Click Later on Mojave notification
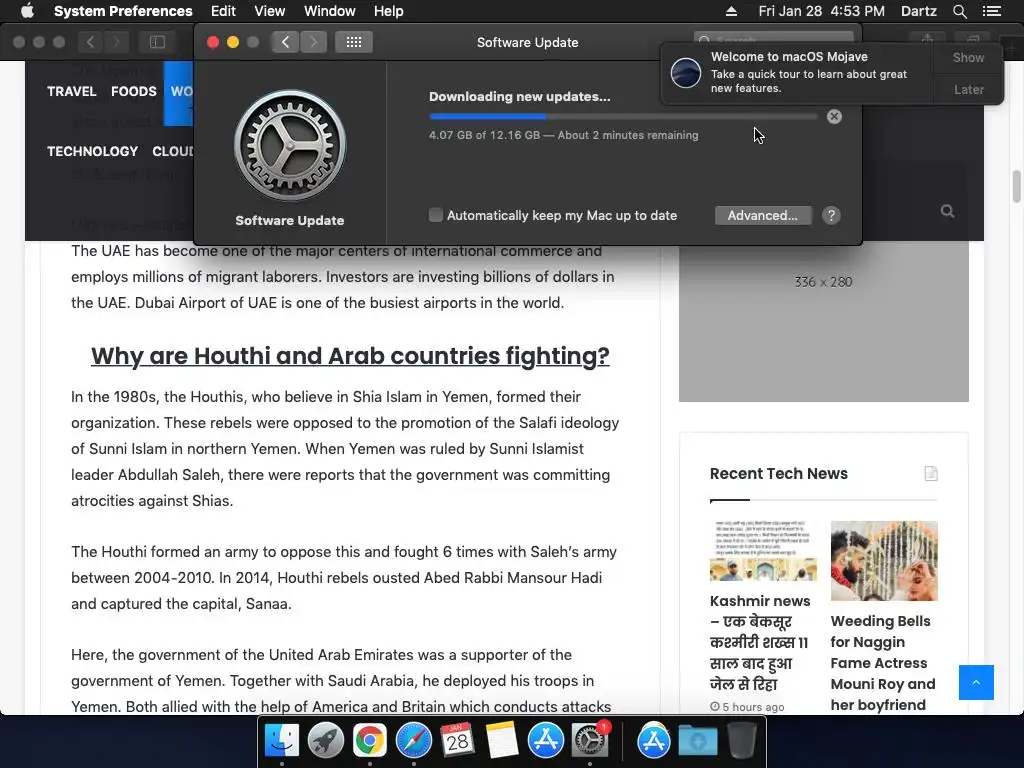This screenshot has height=768, width=1024. pyautogui.click(x=968, y=89)
